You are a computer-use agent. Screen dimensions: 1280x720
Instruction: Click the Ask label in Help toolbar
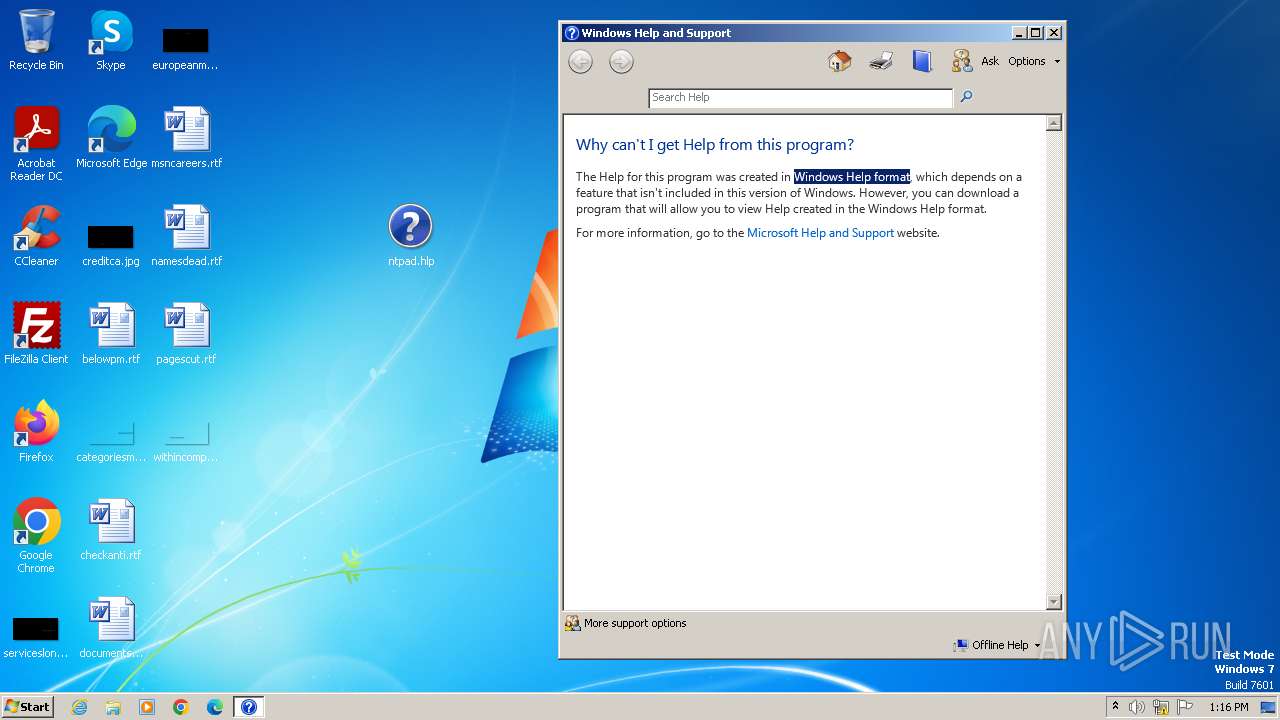pos(990,62)
